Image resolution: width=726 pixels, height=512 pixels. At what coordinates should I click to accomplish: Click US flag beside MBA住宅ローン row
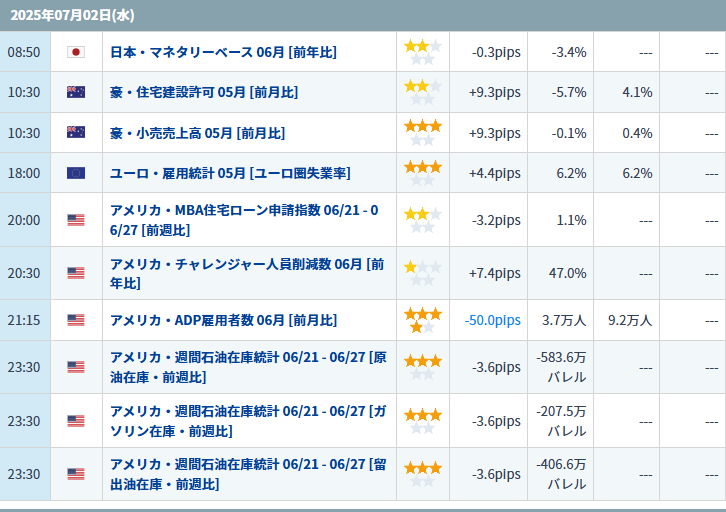[76, 220]
